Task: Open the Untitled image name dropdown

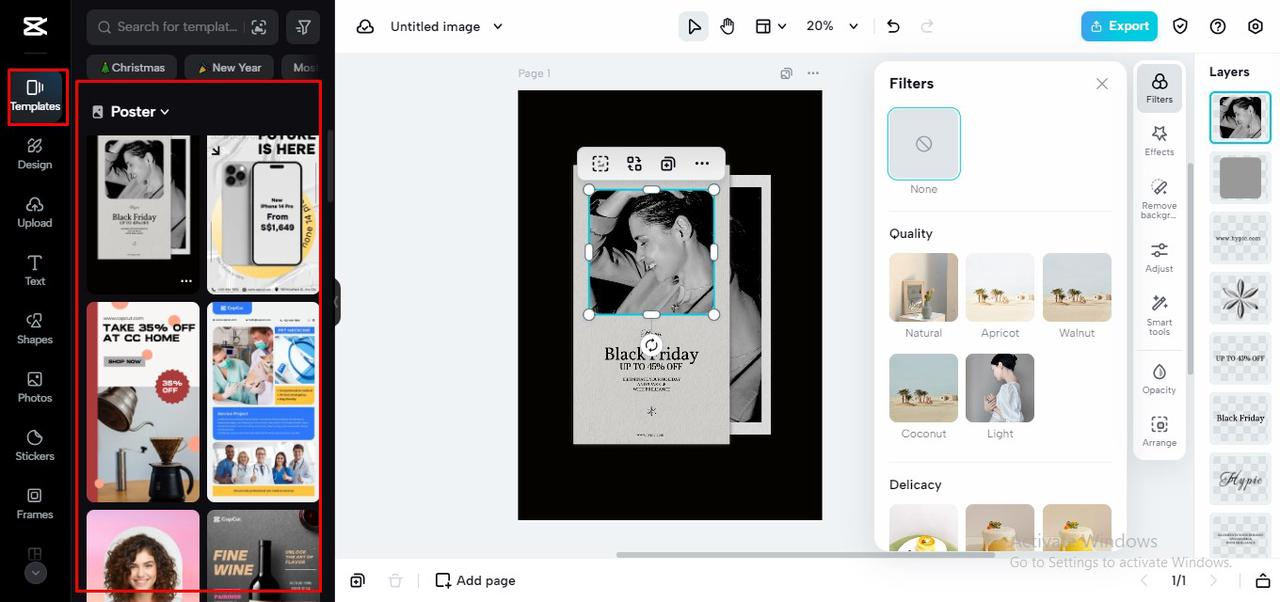Action: (446, 27)
